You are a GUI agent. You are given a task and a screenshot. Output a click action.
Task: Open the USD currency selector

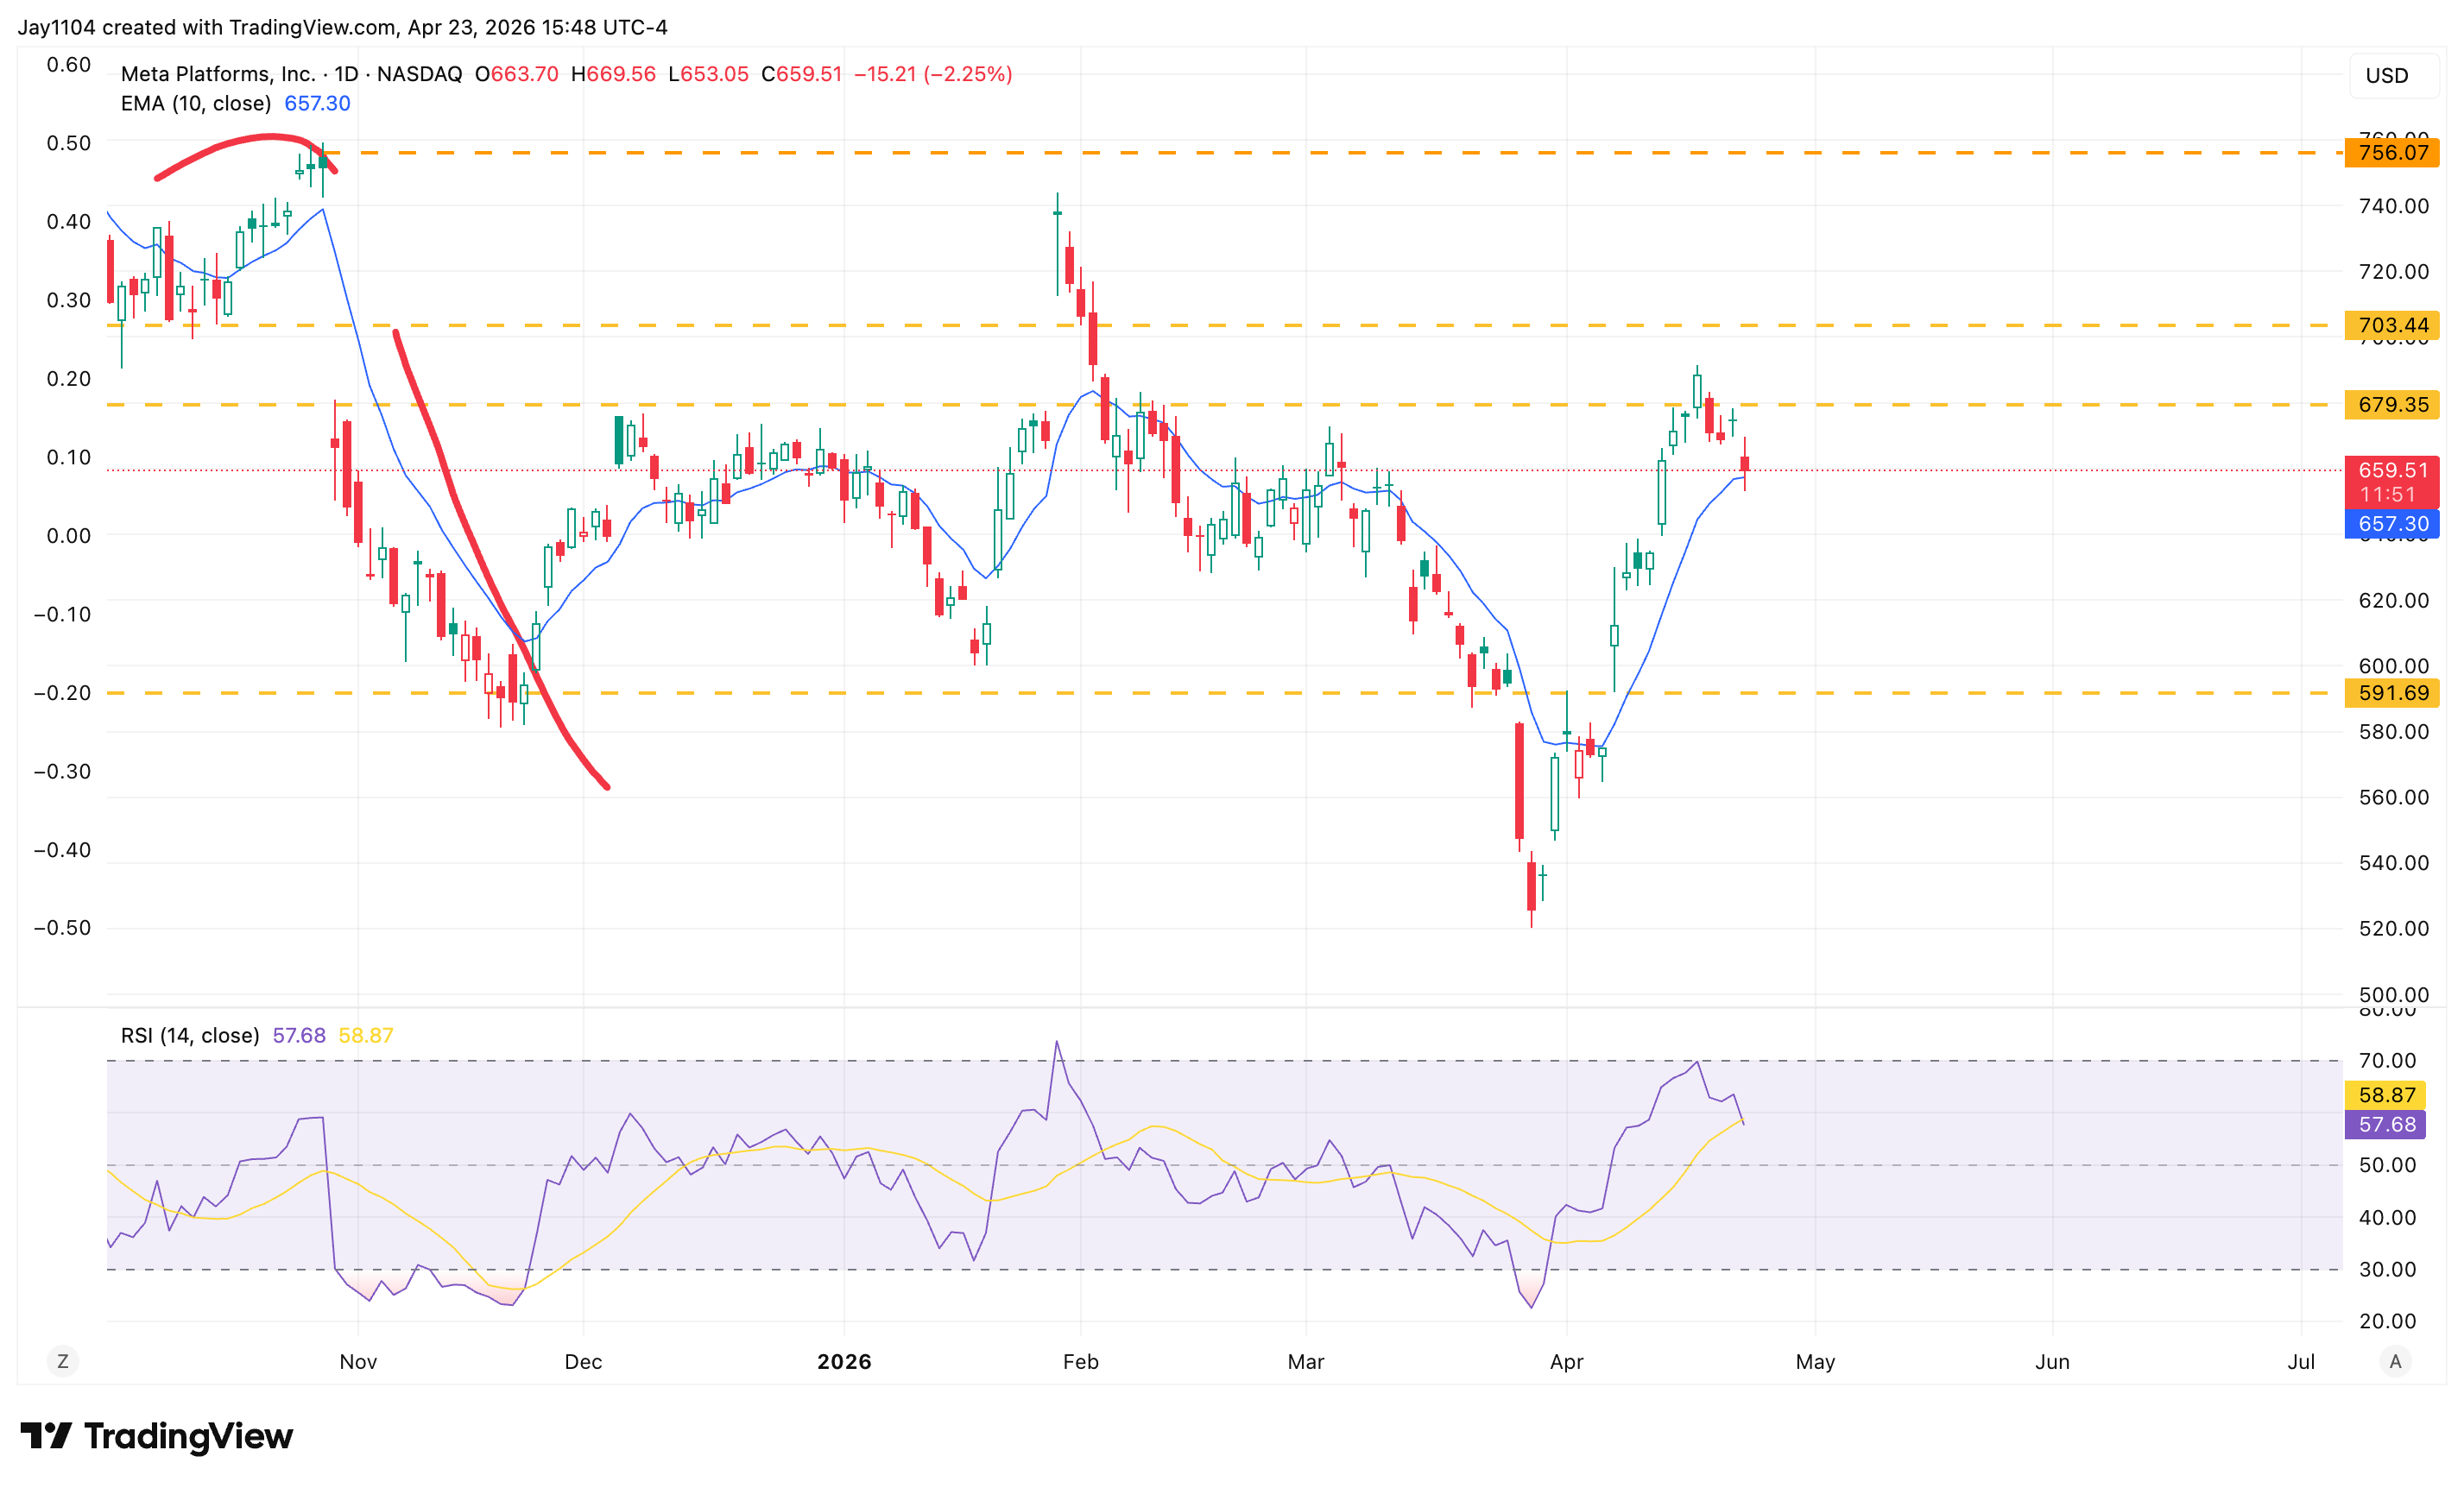click(2386, 76)
